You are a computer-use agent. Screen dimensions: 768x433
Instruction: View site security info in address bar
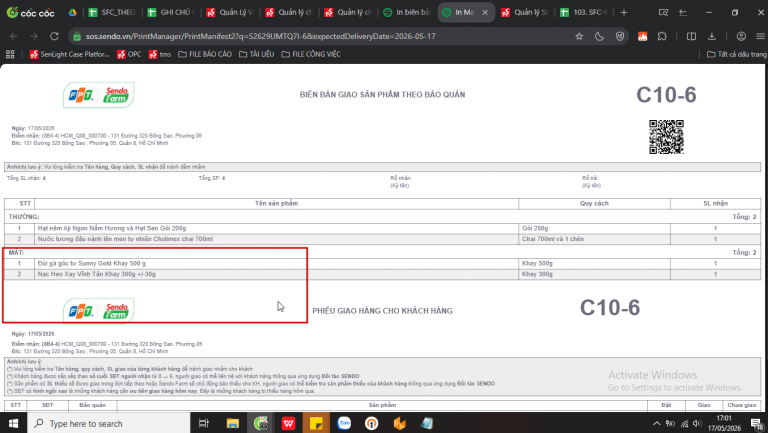tap(77, 36)
